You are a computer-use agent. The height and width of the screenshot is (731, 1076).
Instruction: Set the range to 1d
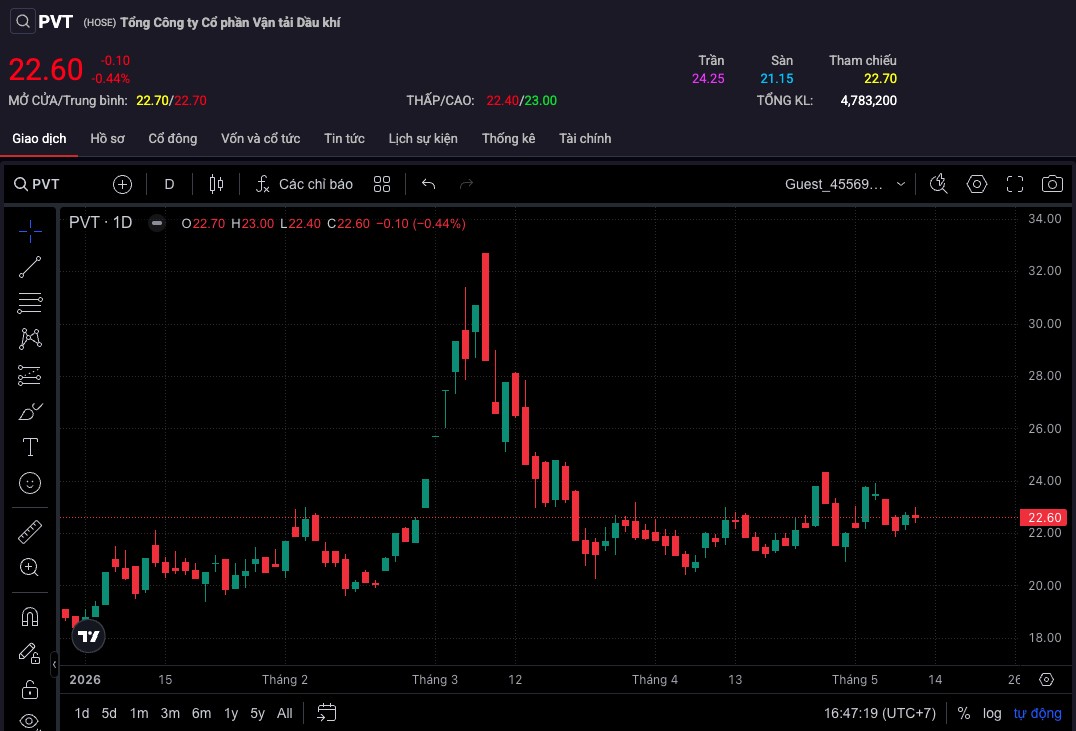click(82, 713)
